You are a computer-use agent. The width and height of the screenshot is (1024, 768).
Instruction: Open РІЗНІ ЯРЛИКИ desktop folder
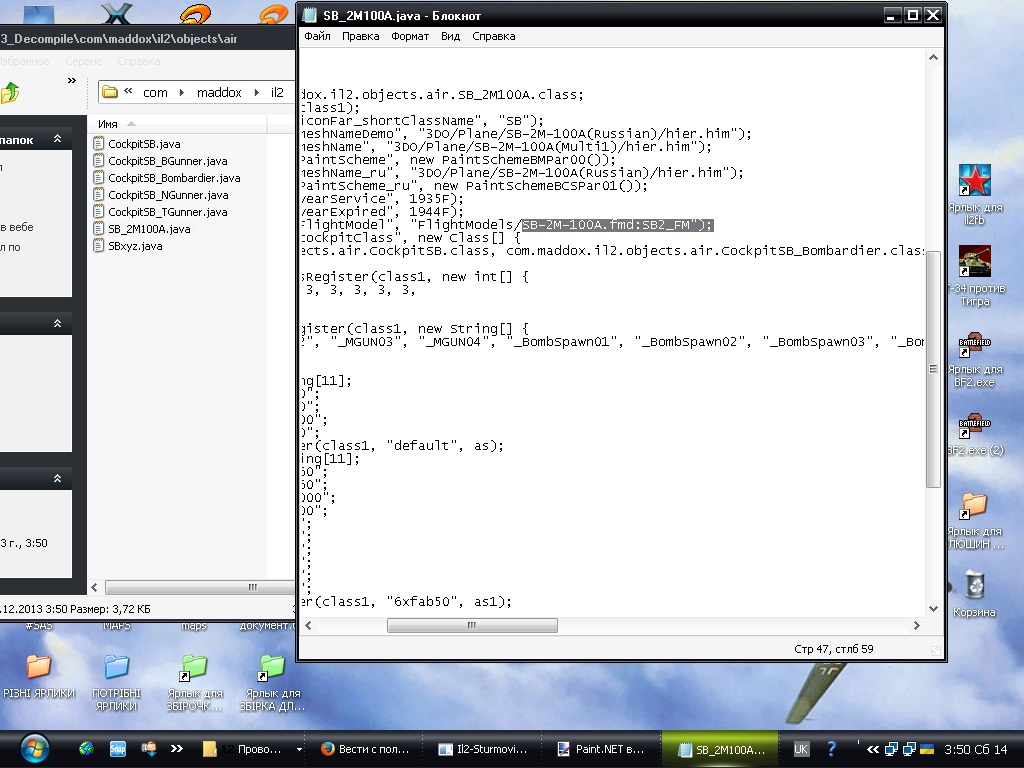pos(39,677)
